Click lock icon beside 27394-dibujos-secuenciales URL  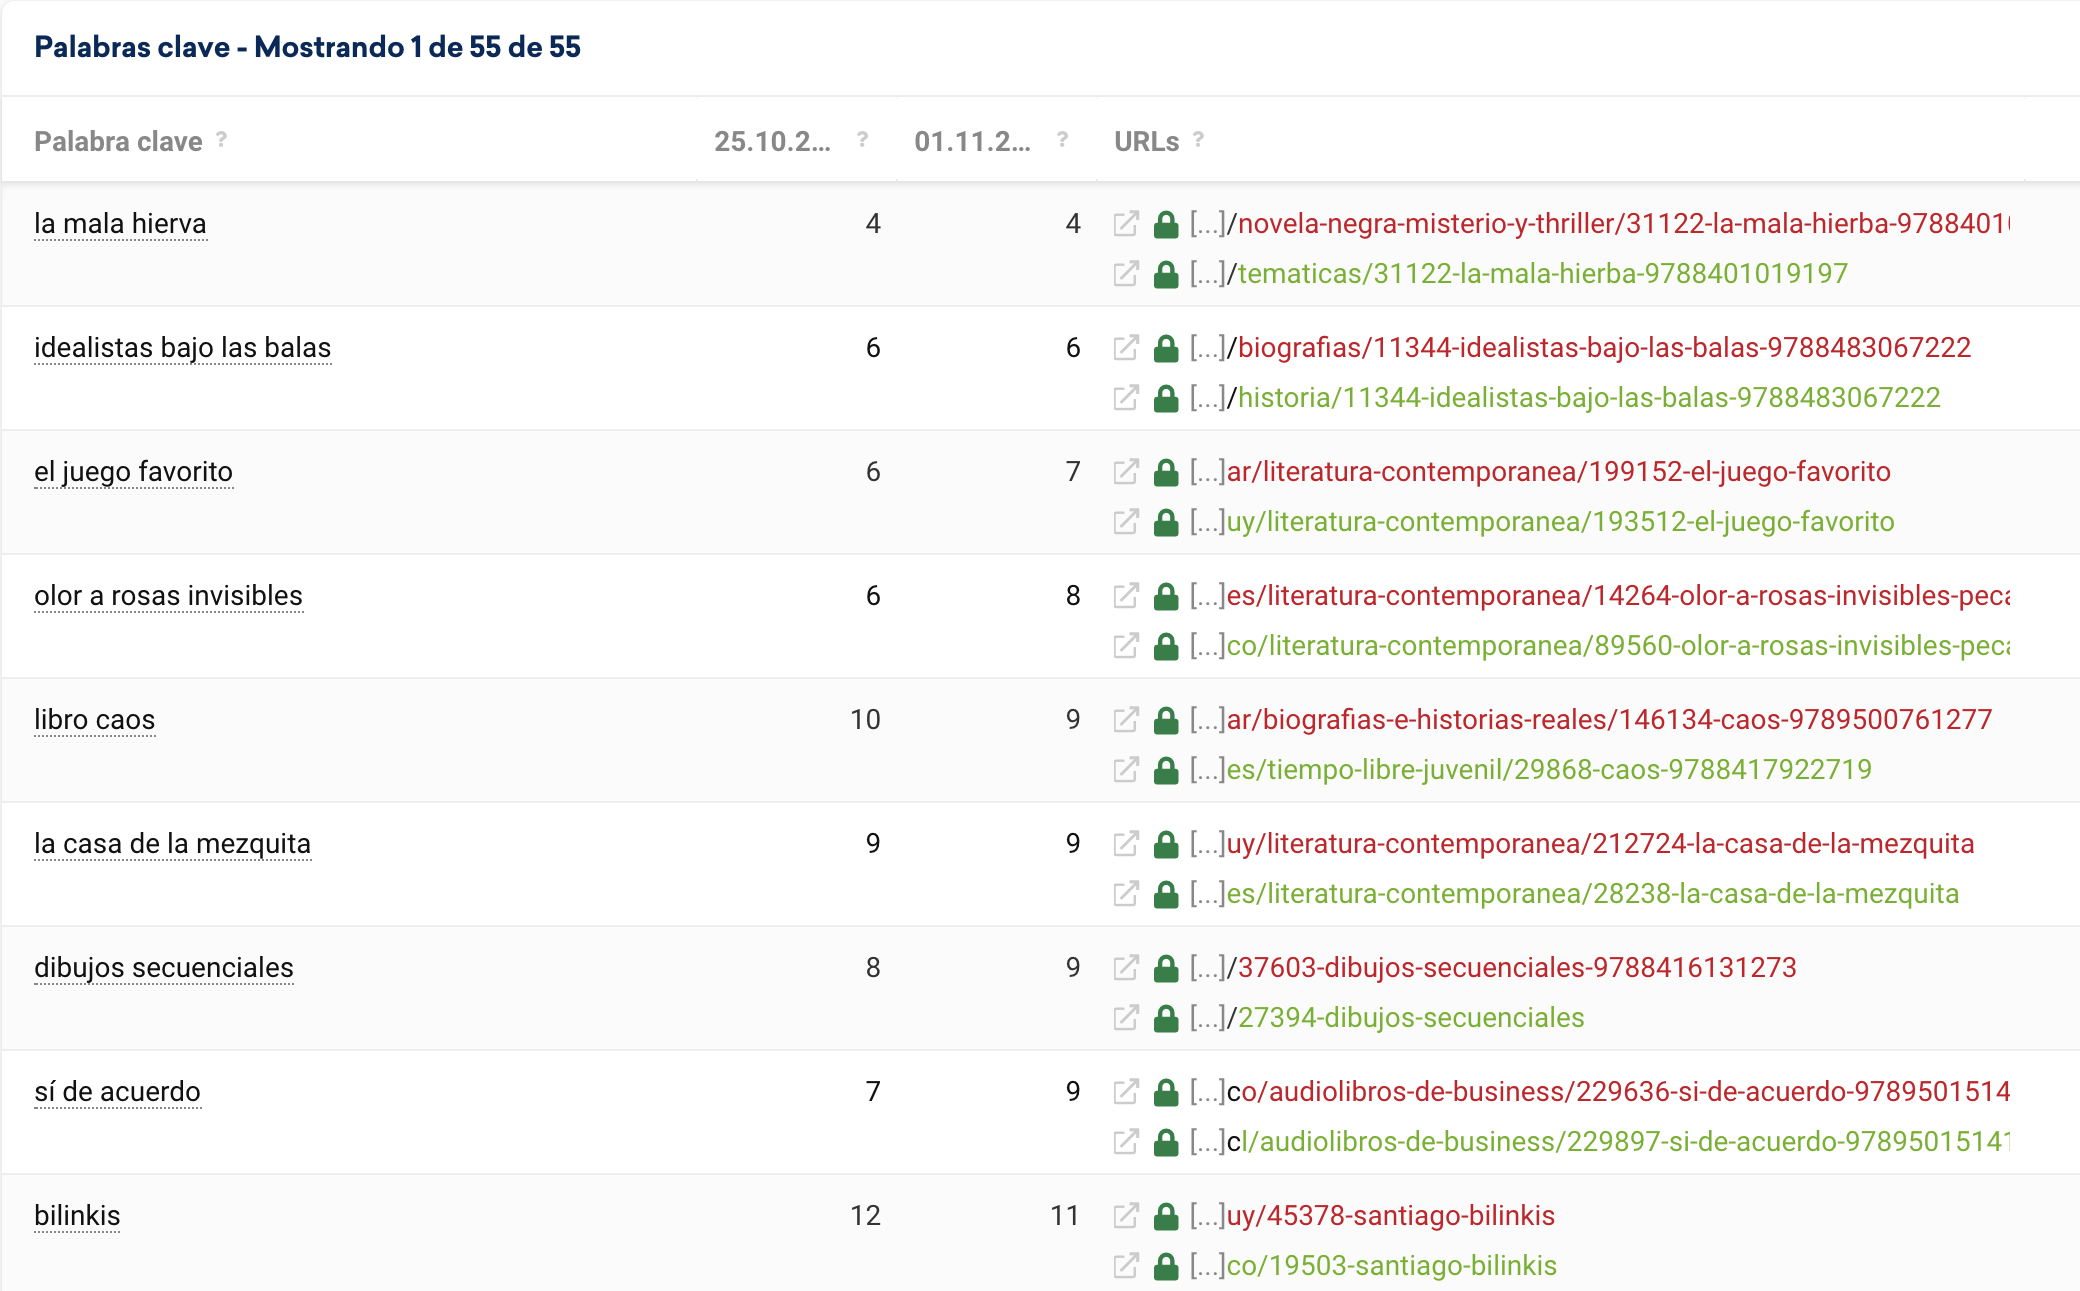coord(1166,1018)
